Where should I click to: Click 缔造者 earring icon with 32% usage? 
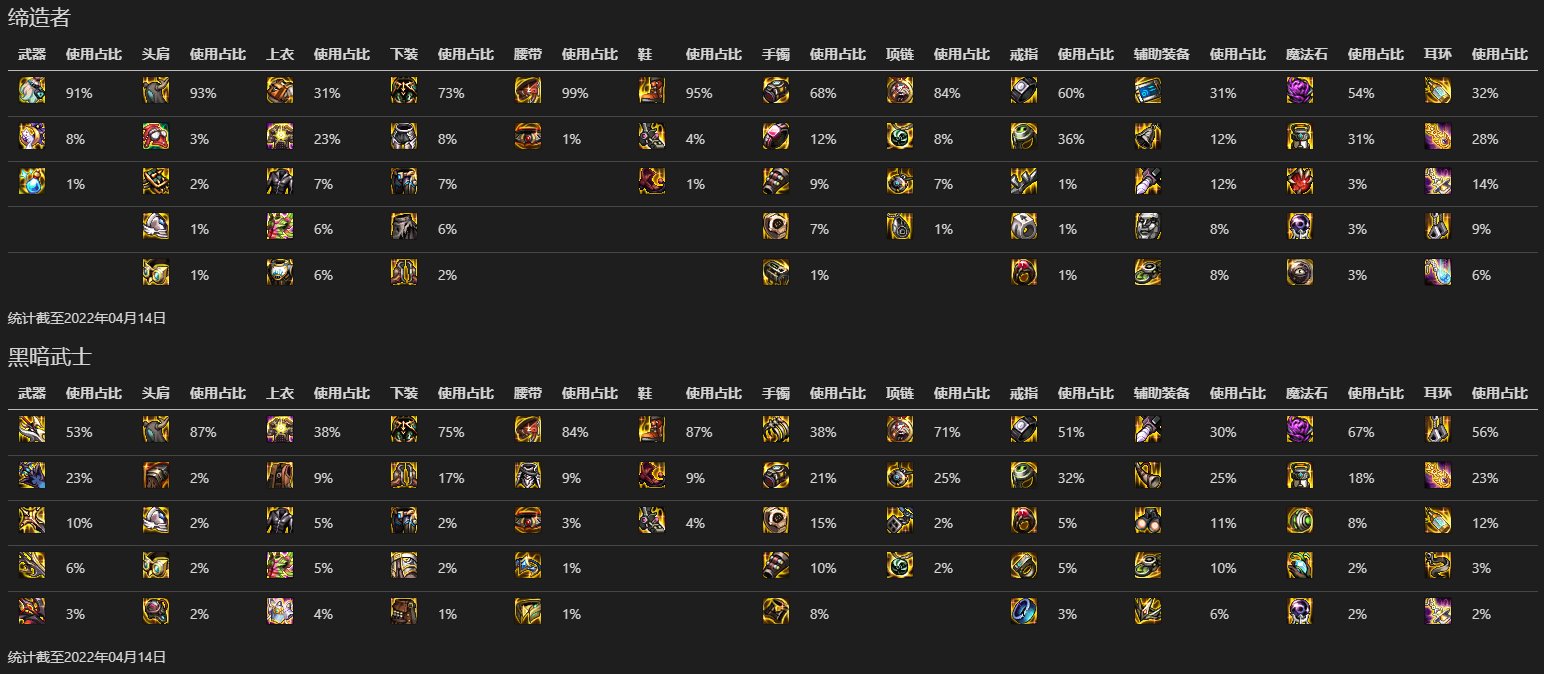(x=1438, y=91)
